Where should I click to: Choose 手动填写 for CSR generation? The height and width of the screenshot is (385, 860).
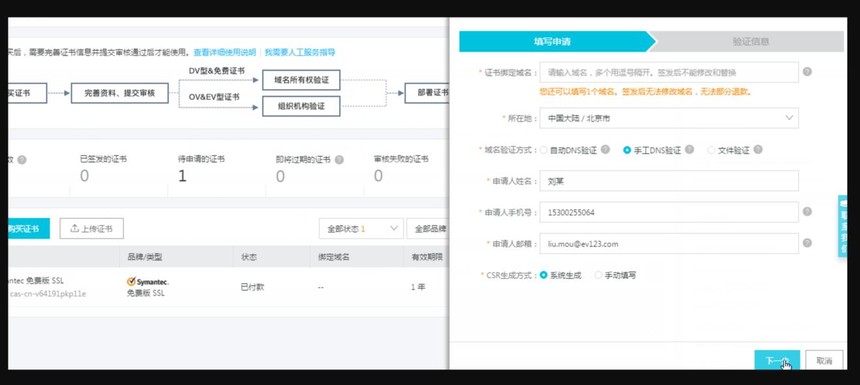598,275
